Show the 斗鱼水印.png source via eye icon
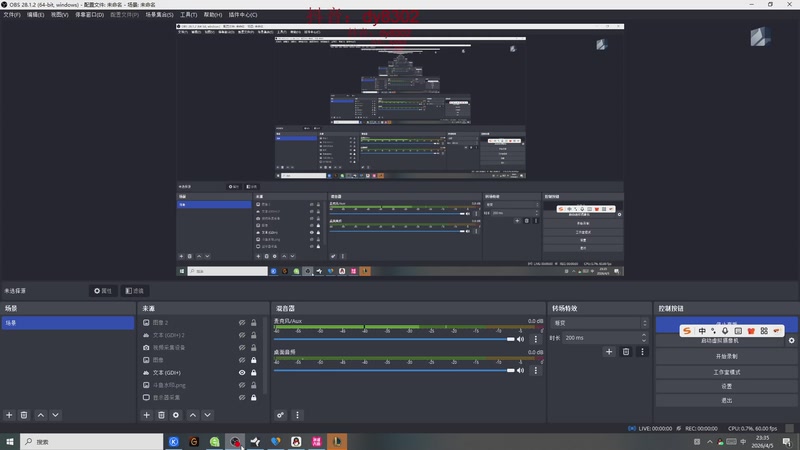This screenshot has height=450, width=800. [242, 385]
